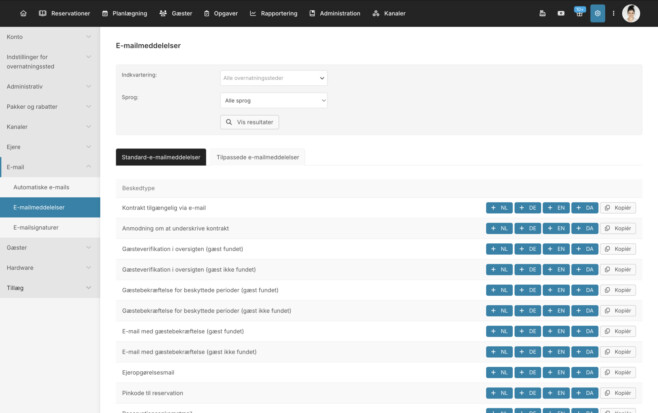Open the user profile avatar
This screenshot has height=413, width=658.
(x=631, y=13)
